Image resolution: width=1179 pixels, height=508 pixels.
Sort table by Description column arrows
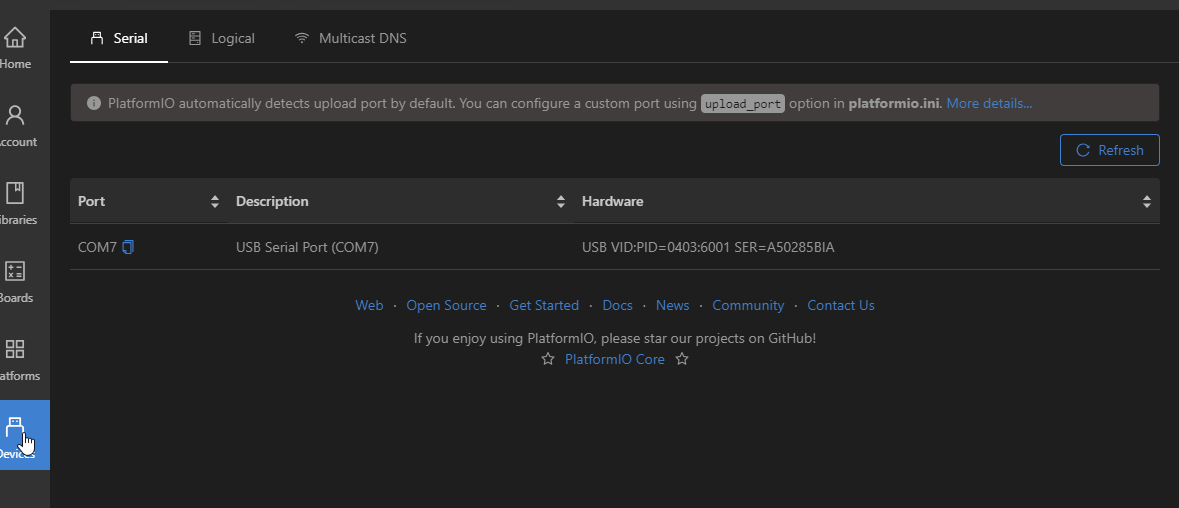(560, 201)
